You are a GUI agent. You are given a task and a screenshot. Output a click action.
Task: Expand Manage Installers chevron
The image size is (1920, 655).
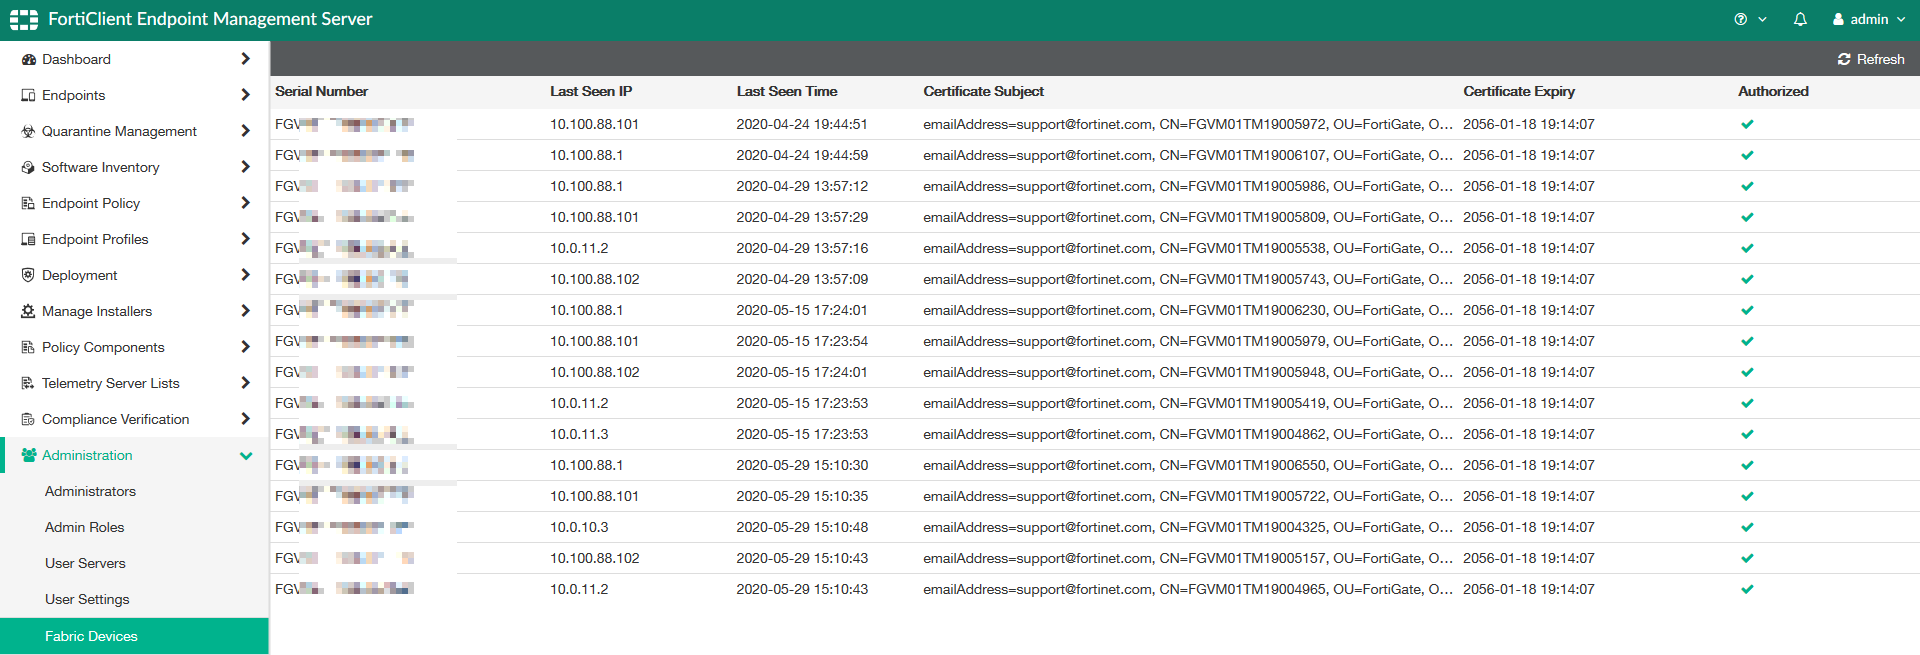pyautogui.click(x=245, y=311)
